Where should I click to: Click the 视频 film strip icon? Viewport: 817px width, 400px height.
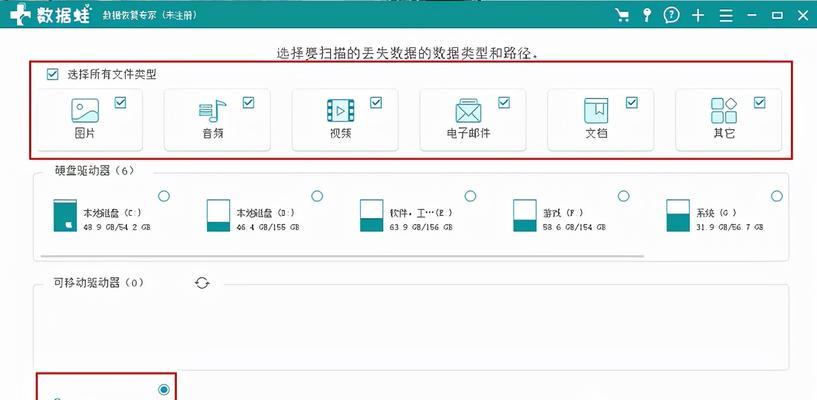point(340,110)
